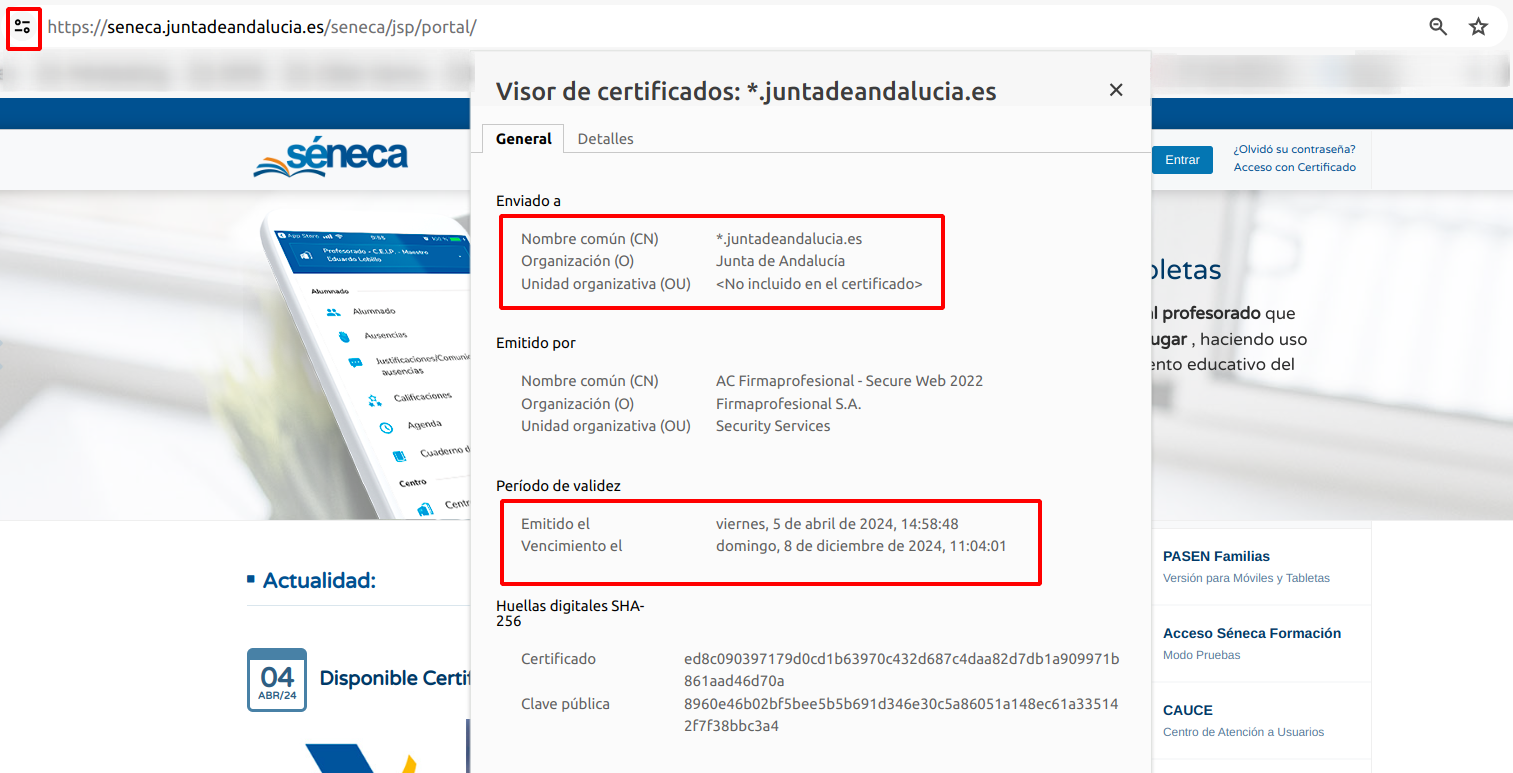Select the General tab
The width and height of the screenshot is (1513, 773).
tap(524, 139)
